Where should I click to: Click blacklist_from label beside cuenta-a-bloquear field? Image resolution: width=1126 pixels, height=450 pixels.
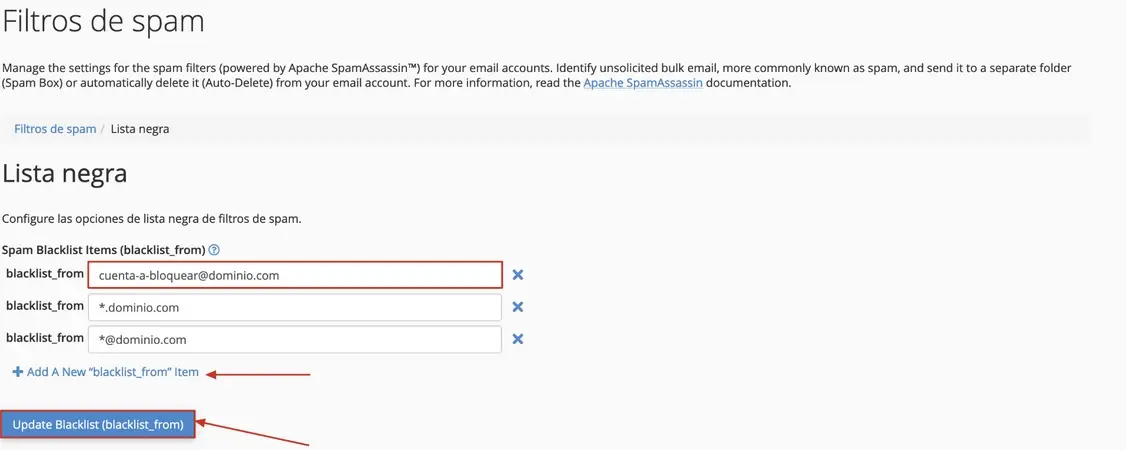point(45,273)
